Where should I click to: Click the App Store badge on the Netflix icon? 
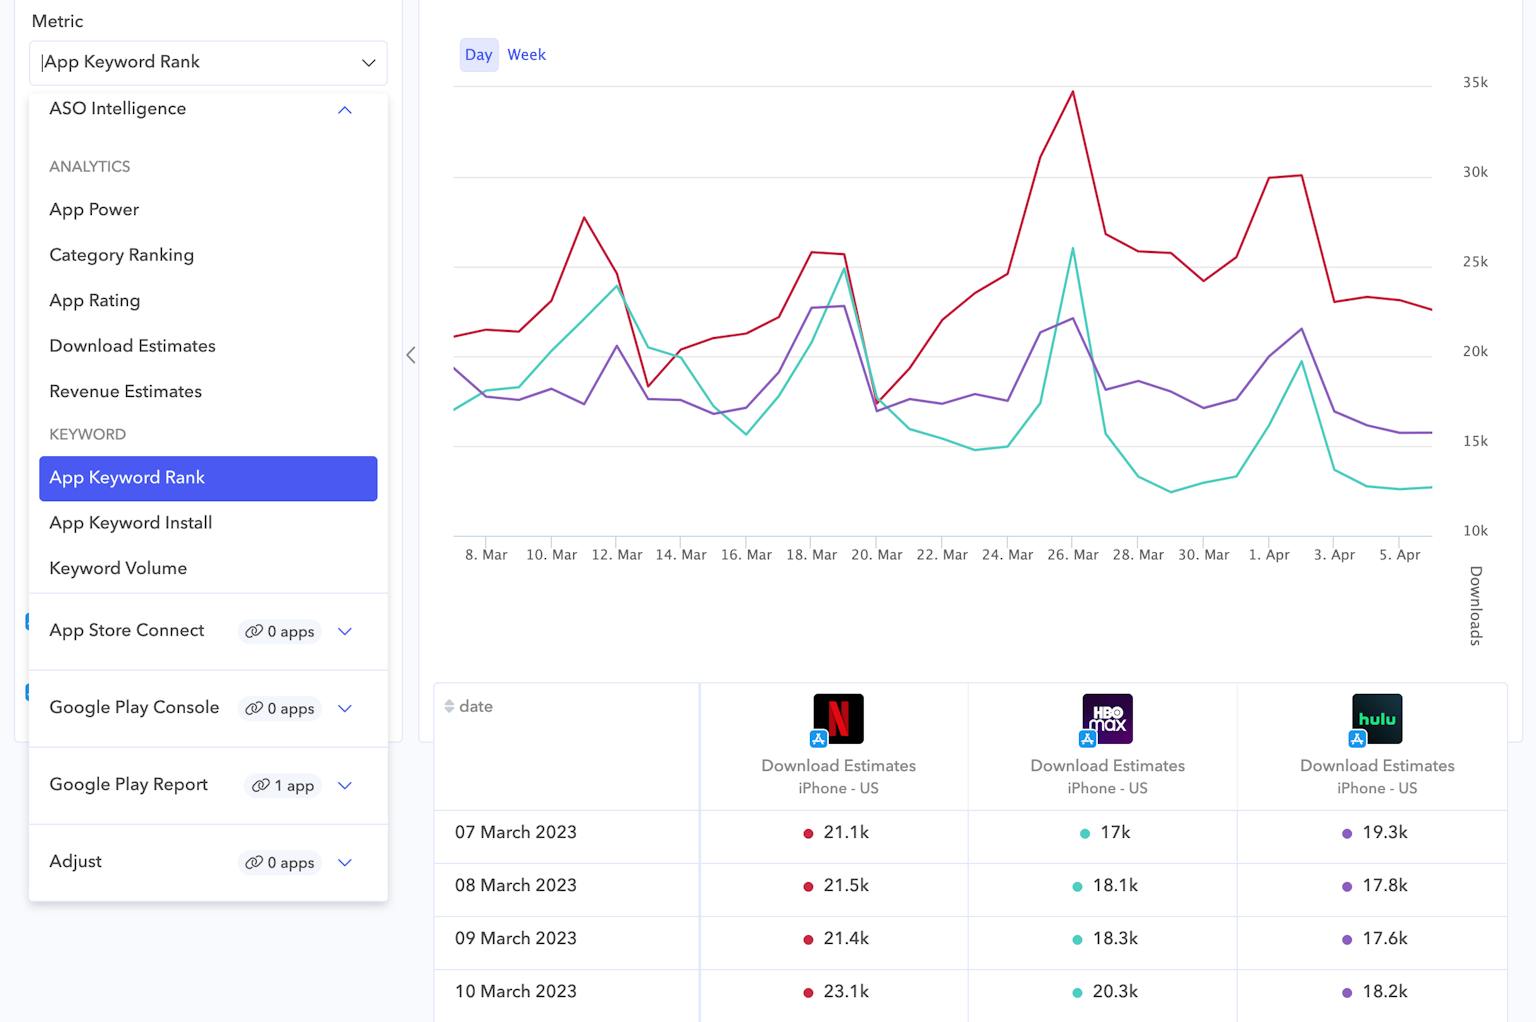pyautogui.click(x=819, y=740)
